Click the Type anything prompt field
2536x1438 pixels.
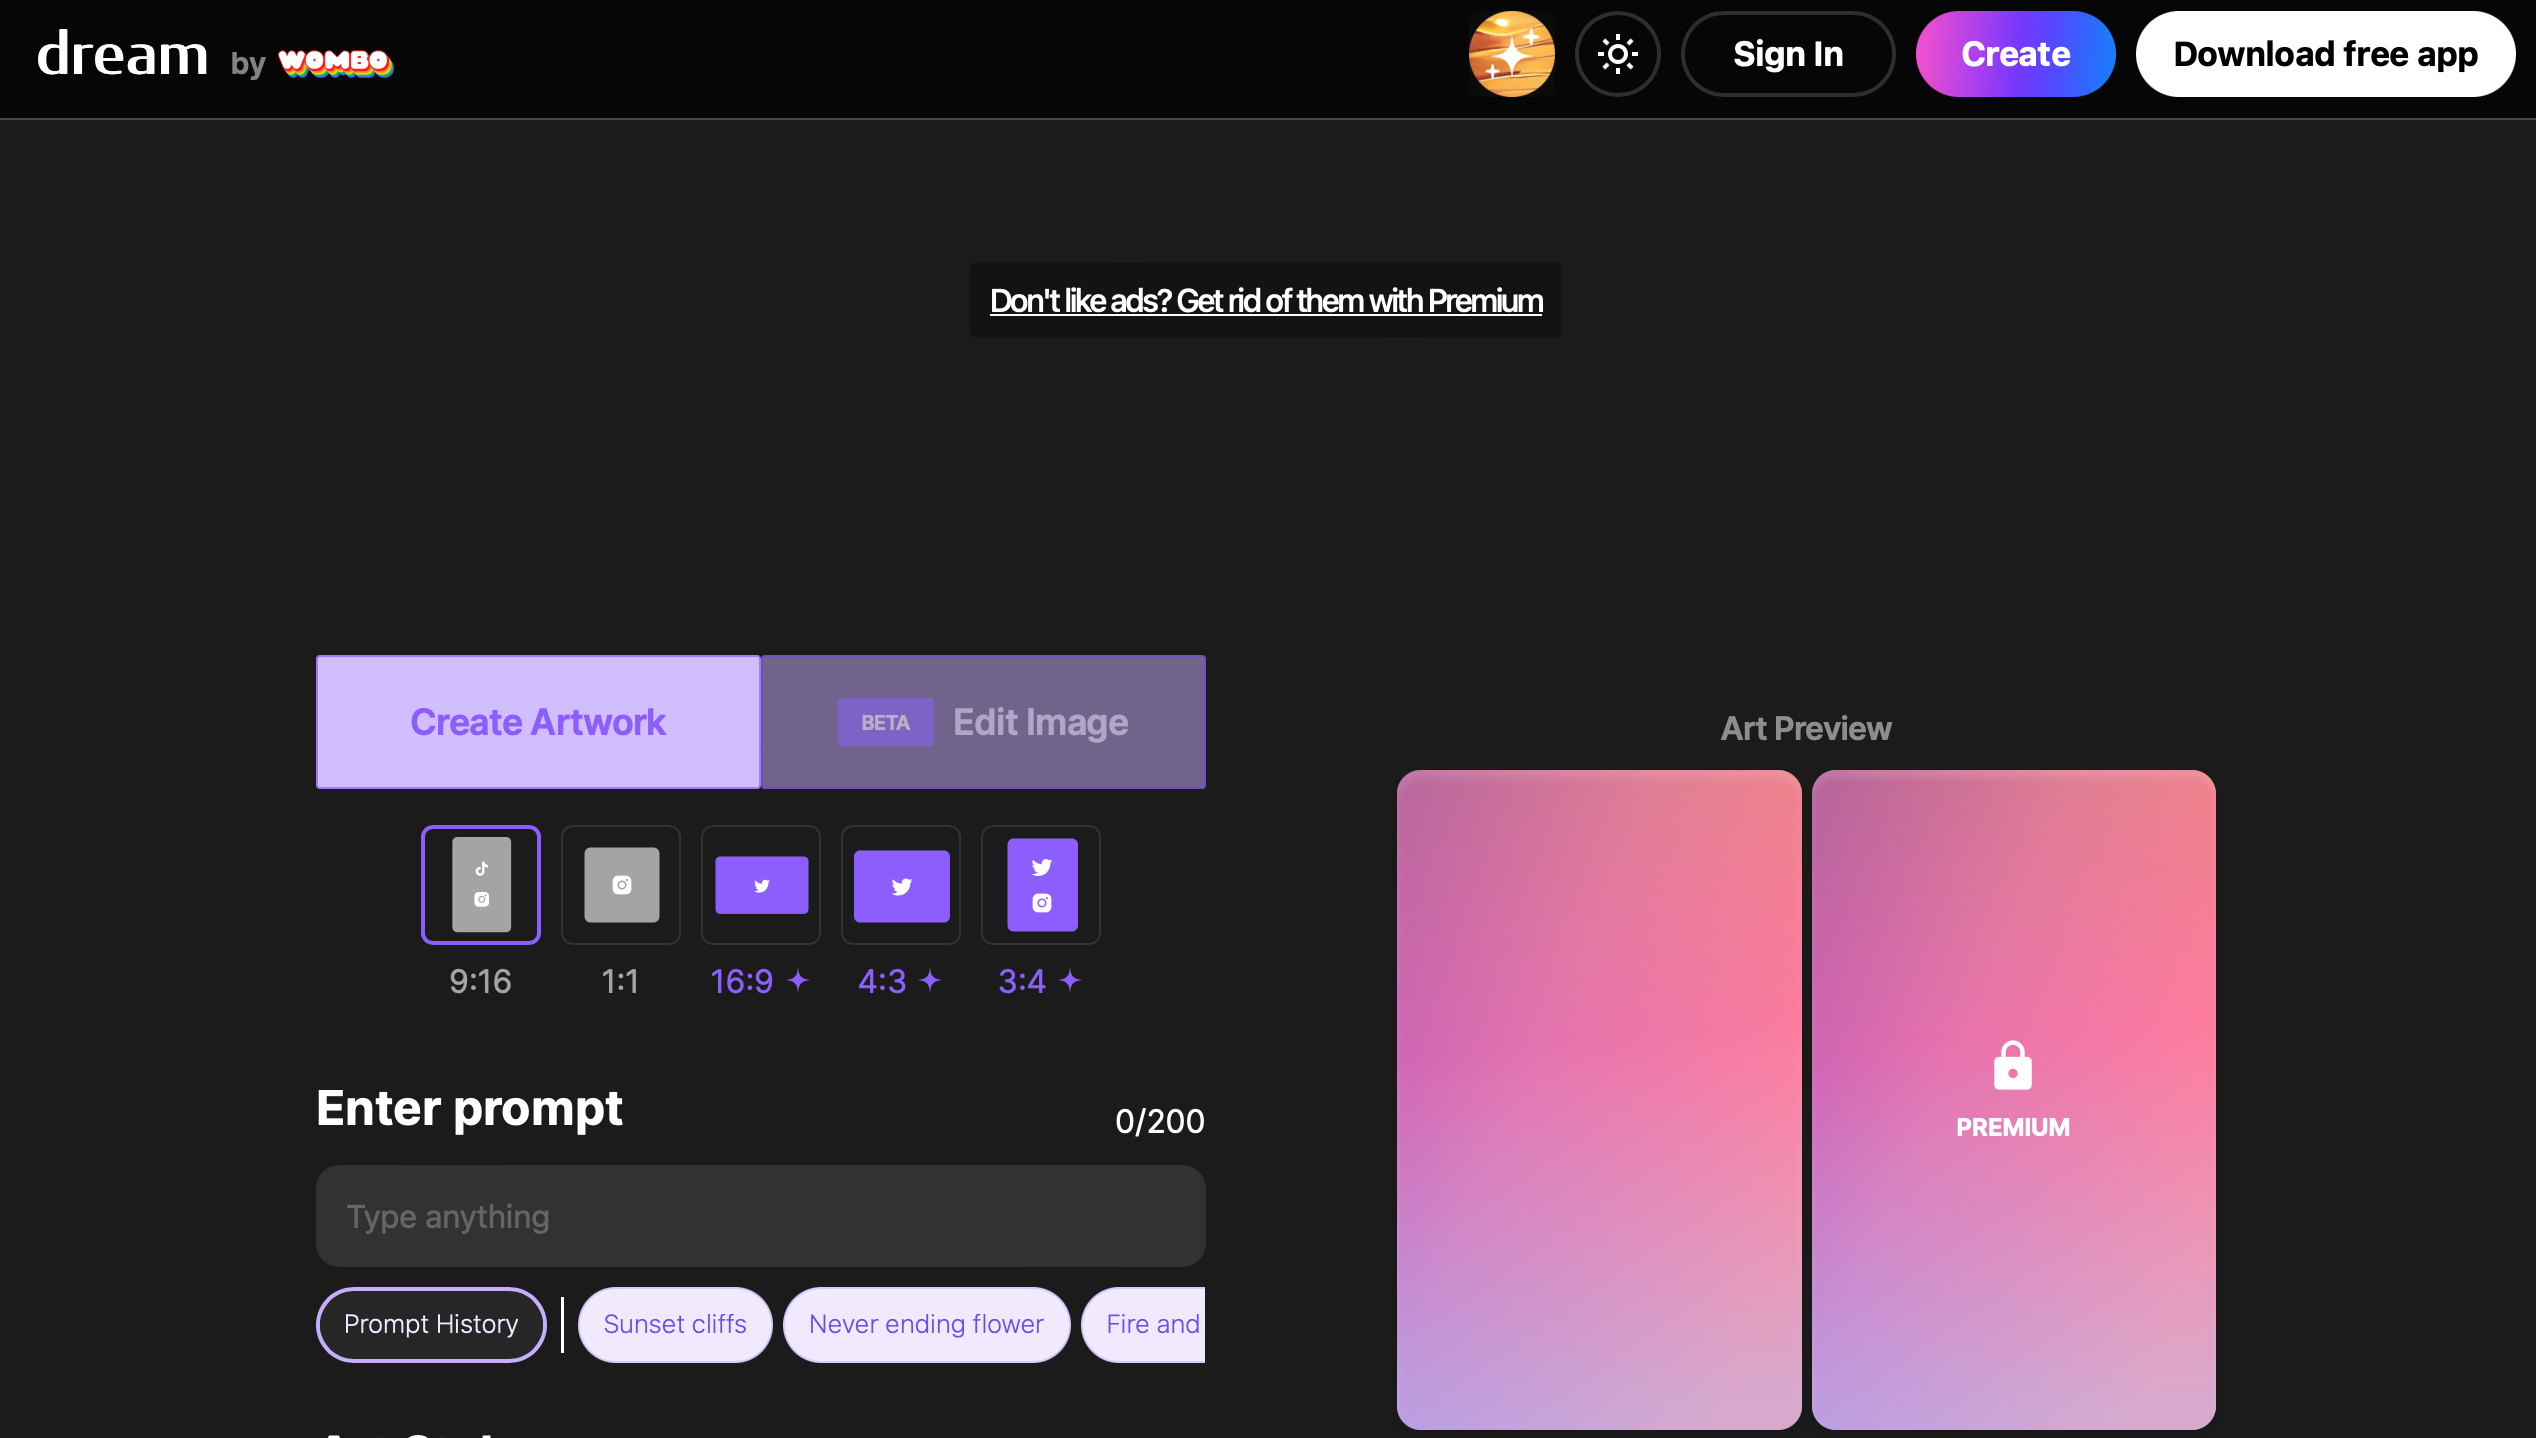(x=760, y=1216)
